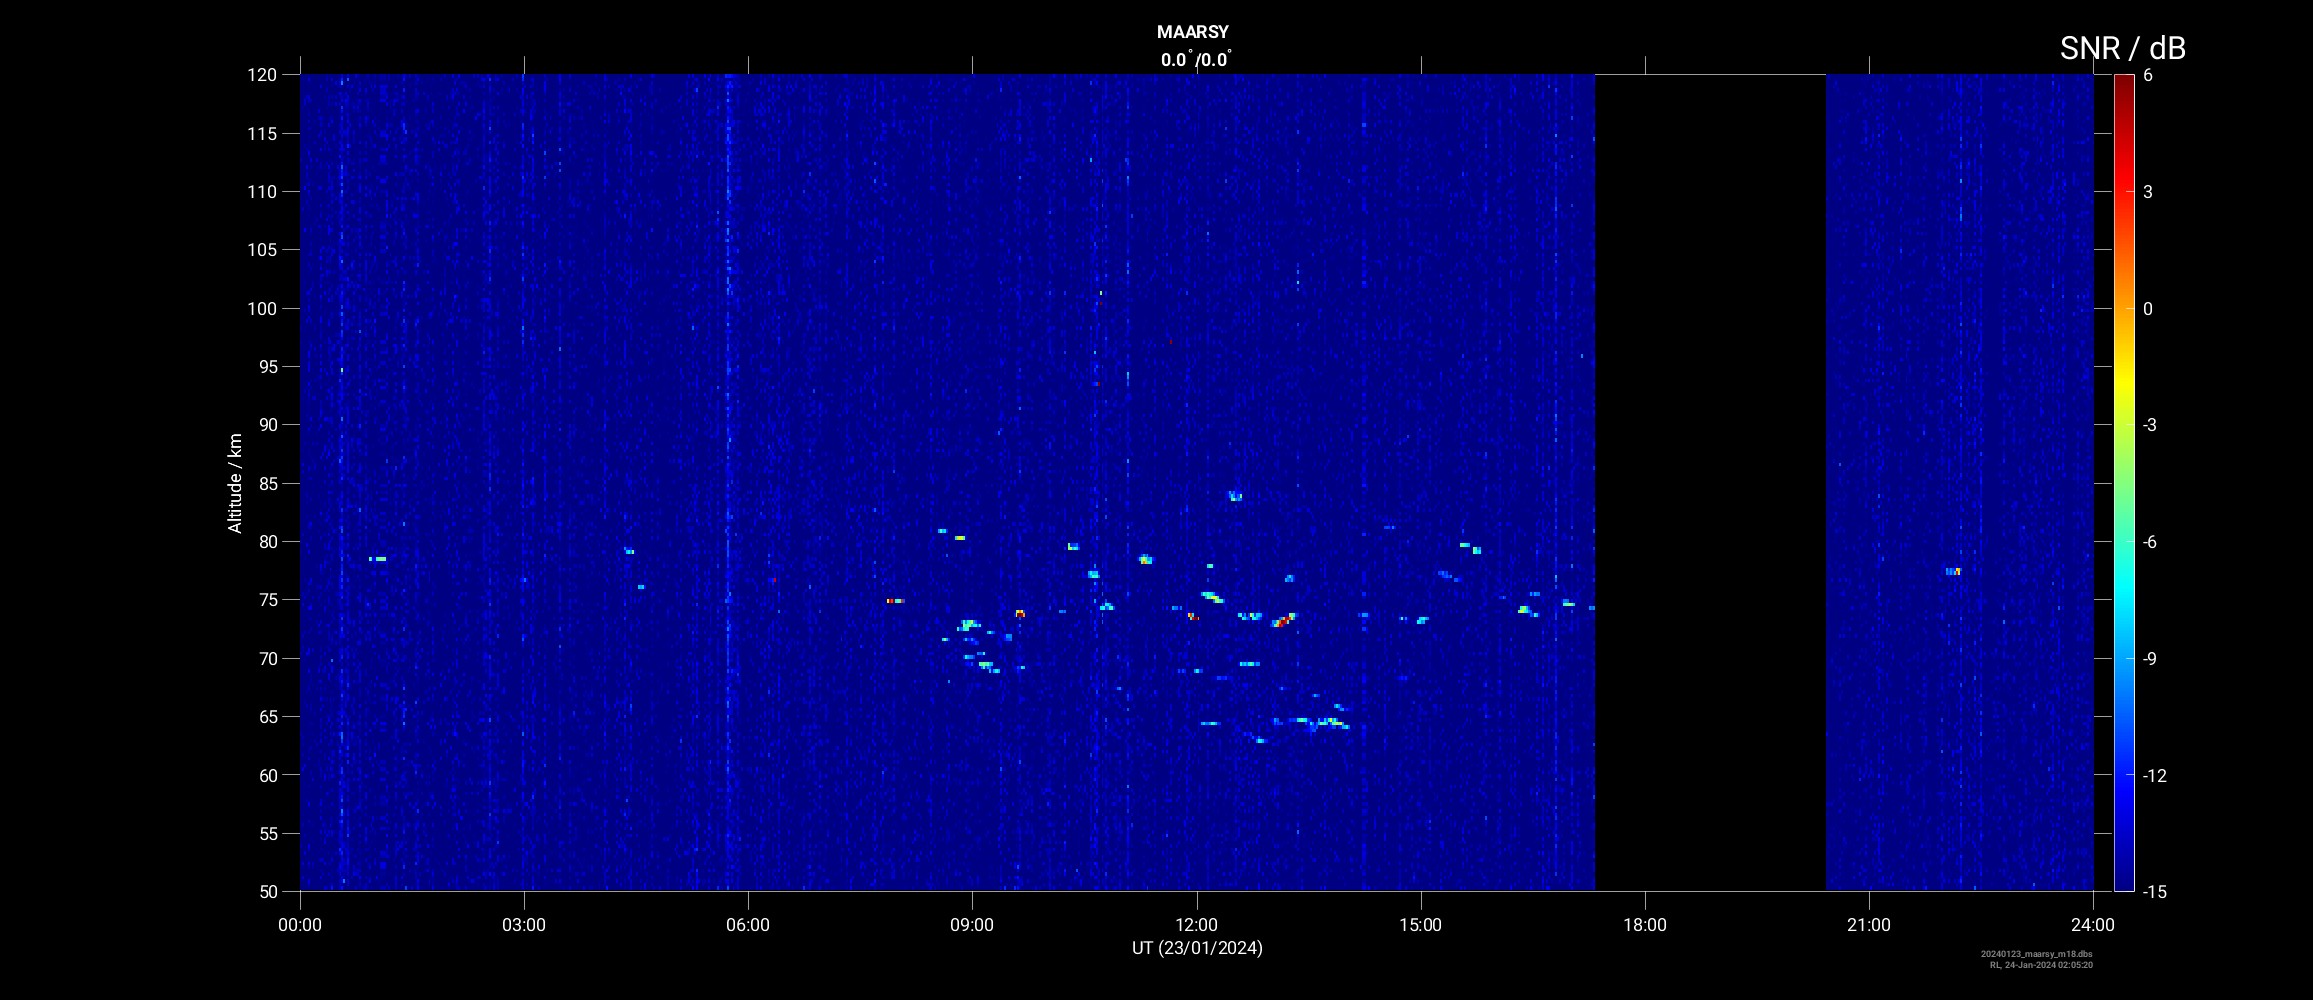2313x1000 pixels.
Task: Click the 15:00 time tick label
Action: [1420, 925]
